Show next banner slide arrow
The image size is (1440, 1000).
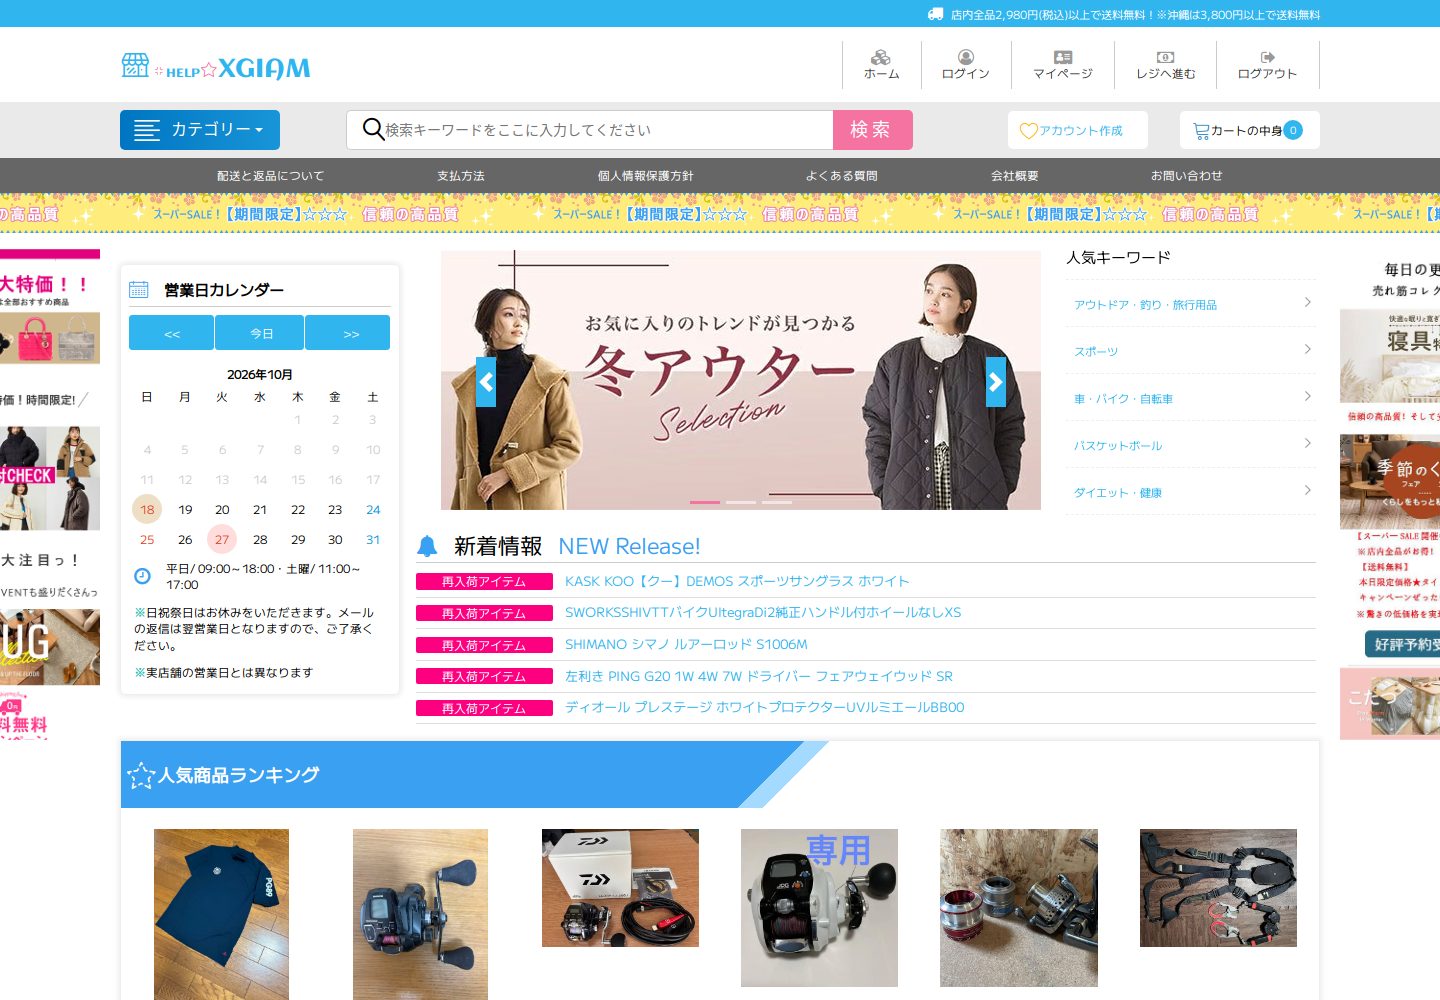point(996,382)
